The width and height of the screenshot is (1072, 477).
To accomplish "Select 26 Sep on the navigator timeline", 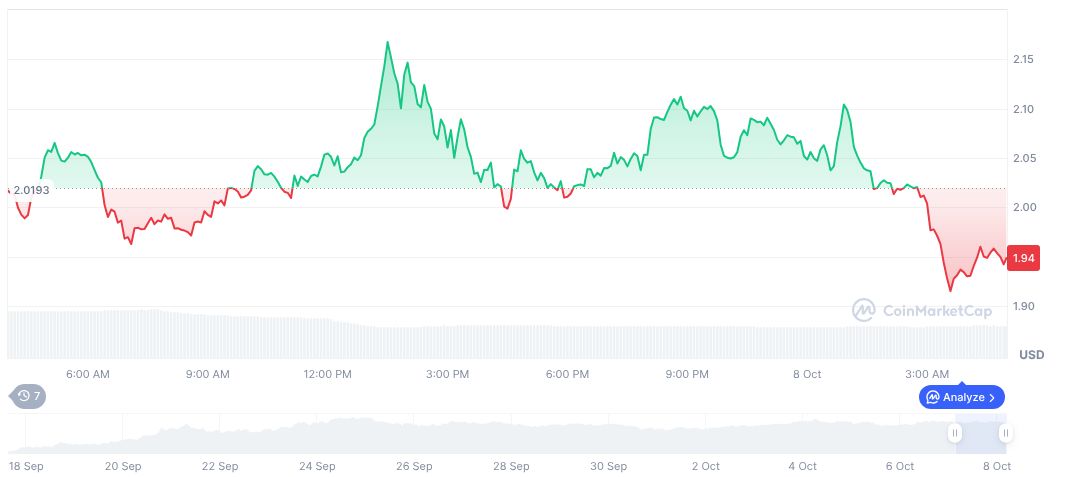I will click(414, 466).
